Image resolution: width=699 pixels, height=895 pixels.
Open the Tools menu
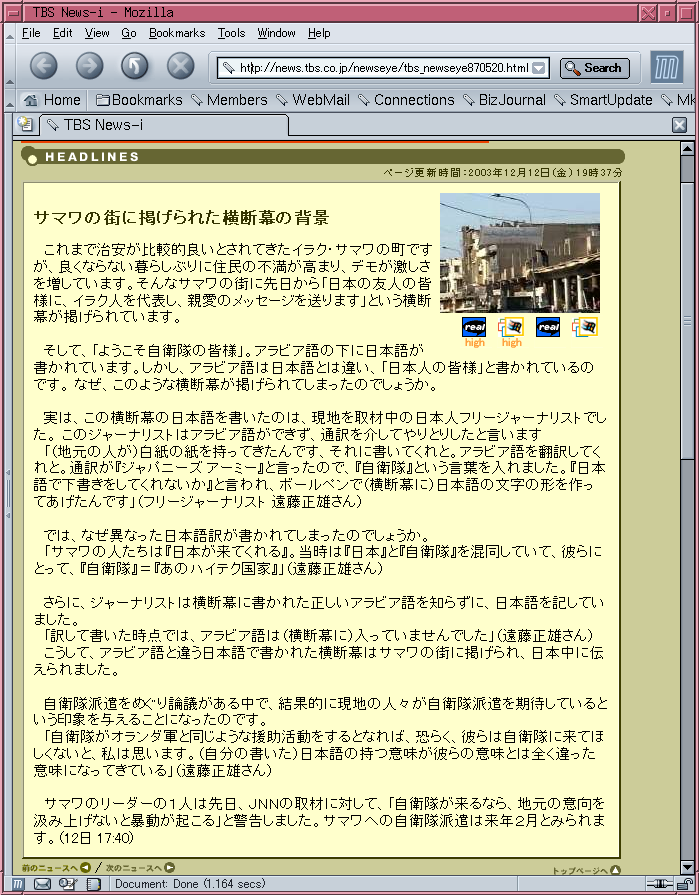point(231,33)
